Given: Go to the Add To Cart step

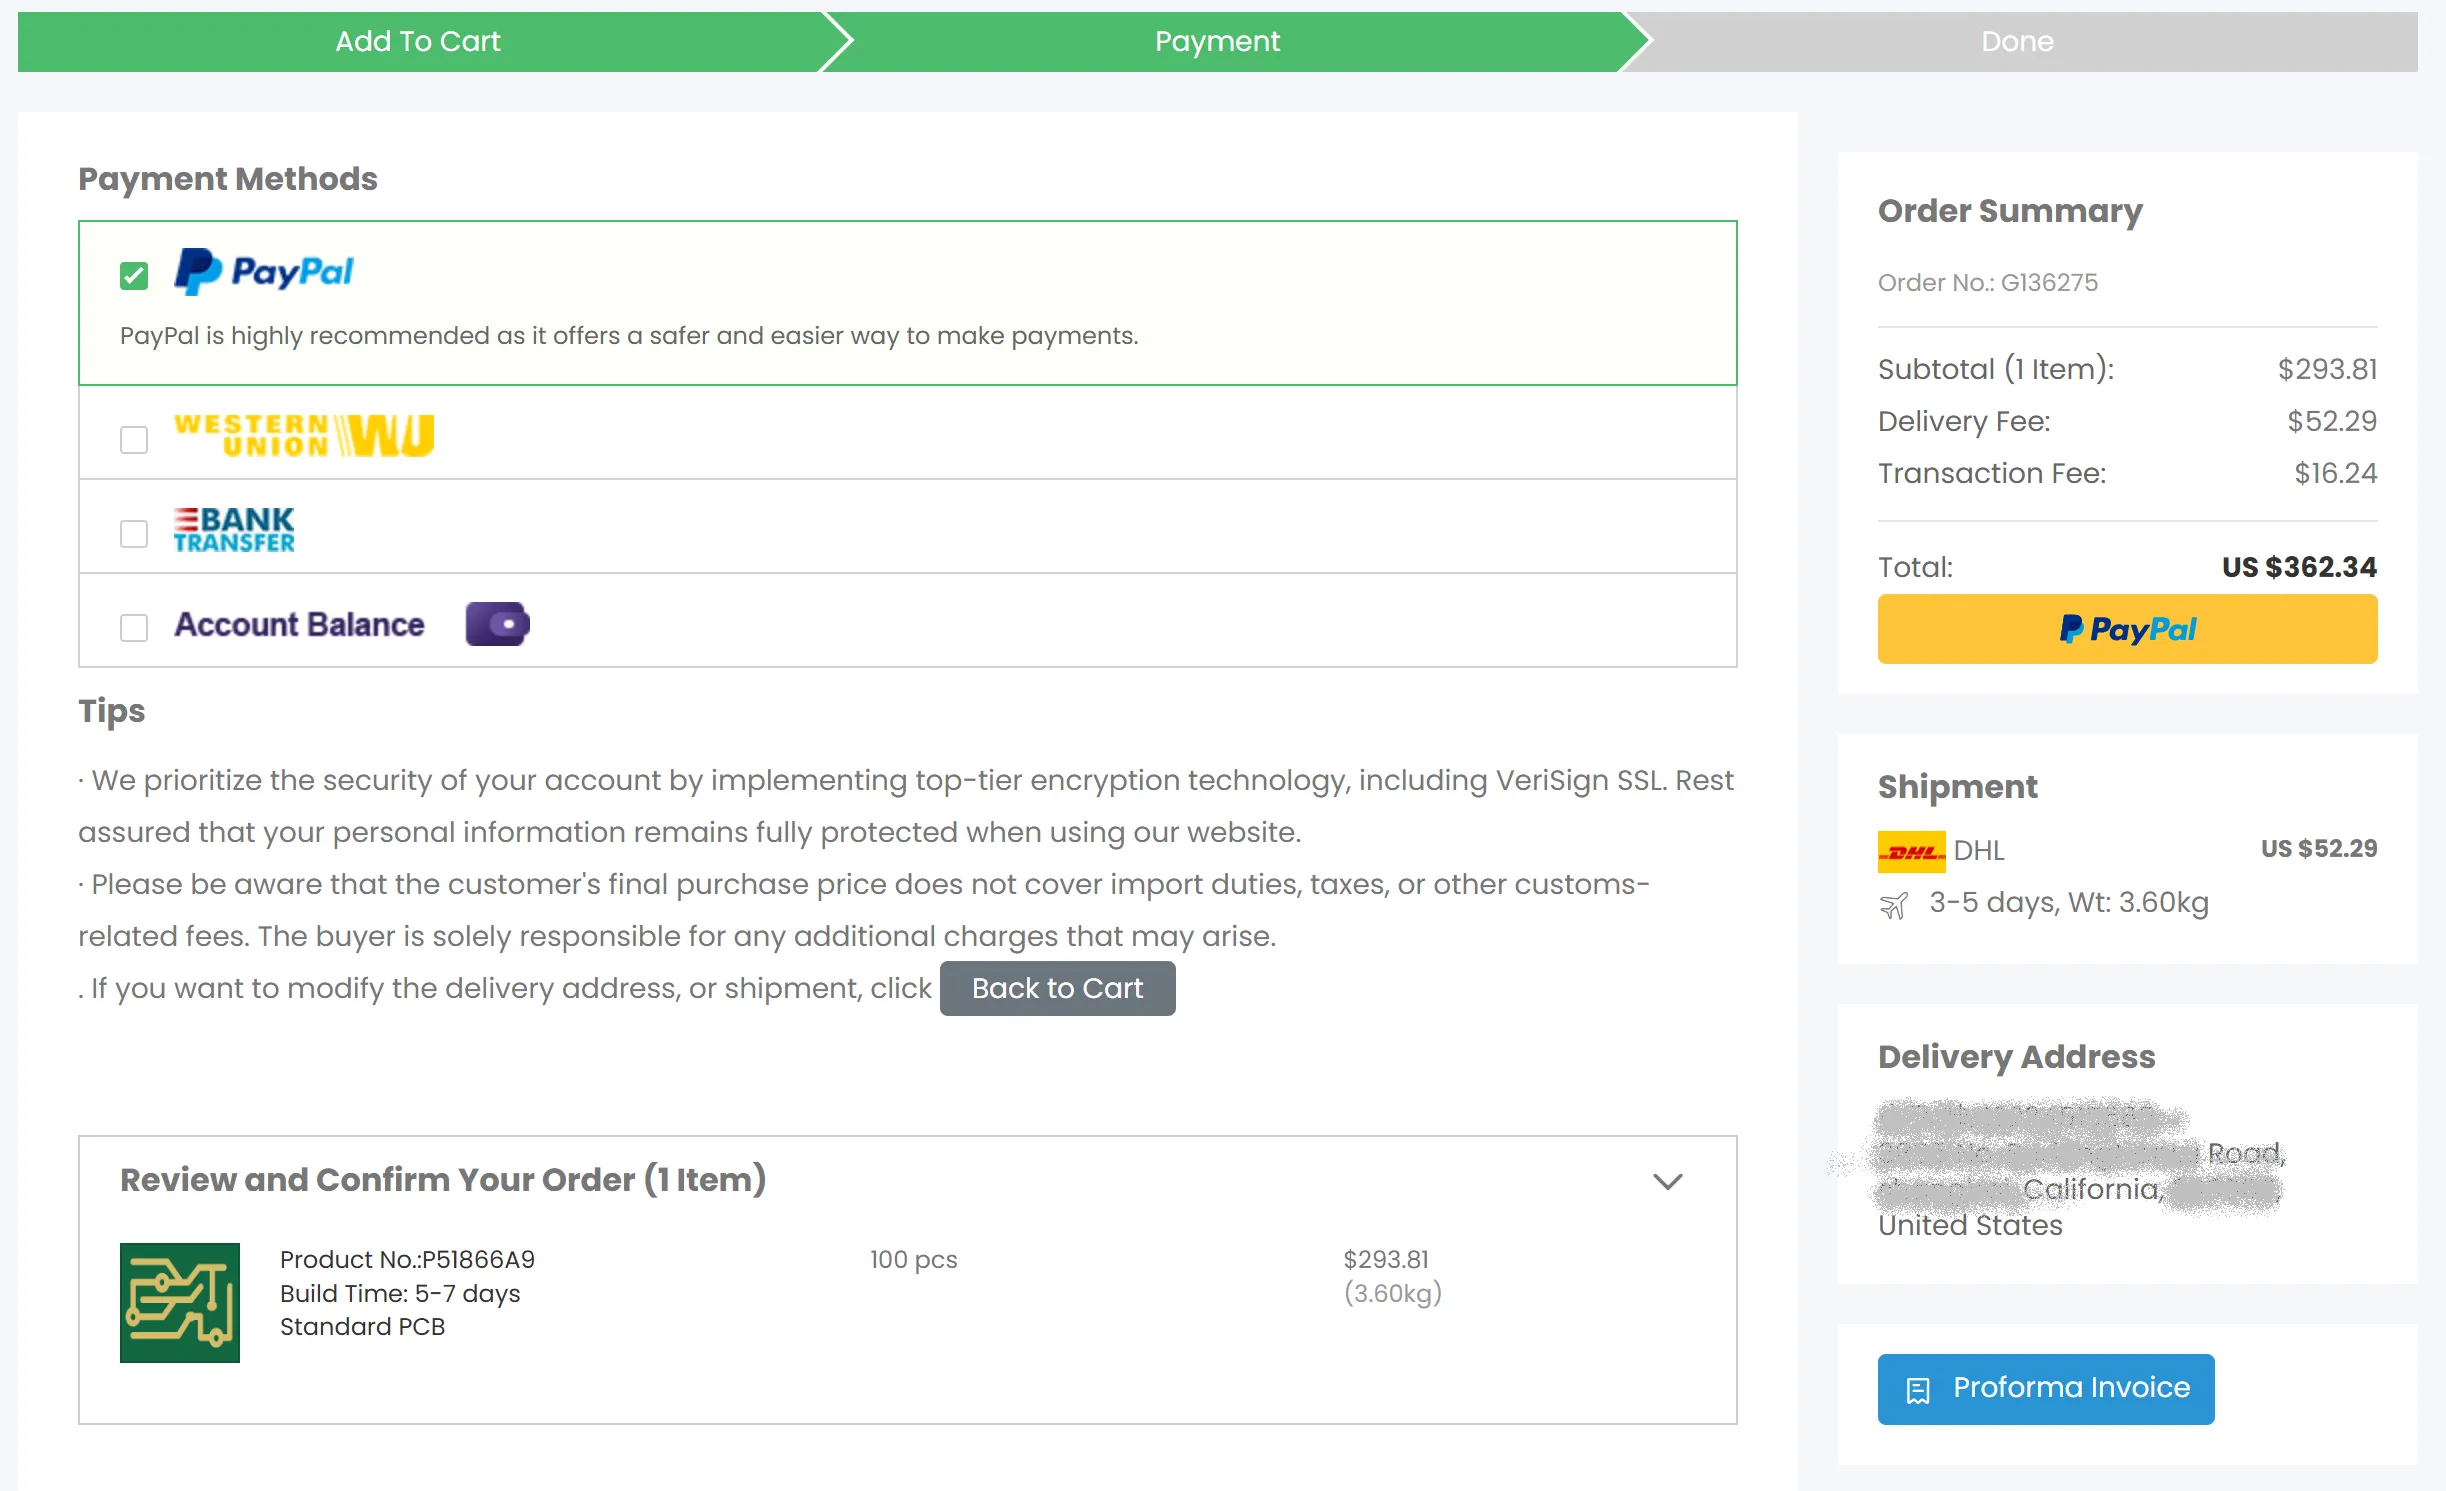Looking at the screenshot, I should click(x=418, y=42).
